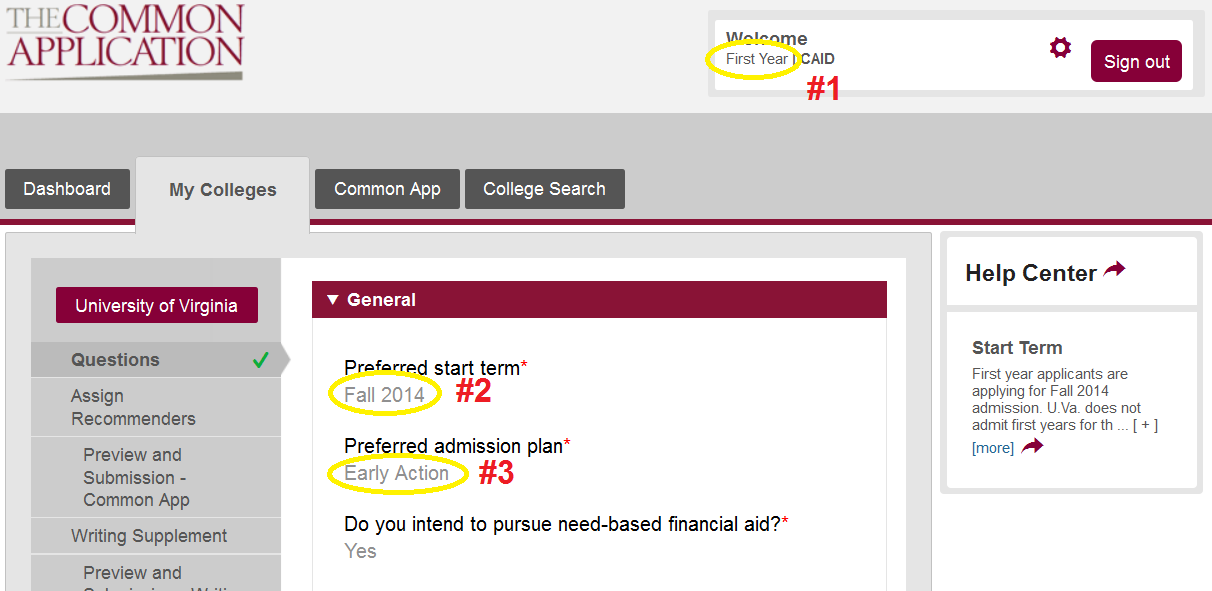Click the green checkmark beside Questions

click(x=261, y=360)
